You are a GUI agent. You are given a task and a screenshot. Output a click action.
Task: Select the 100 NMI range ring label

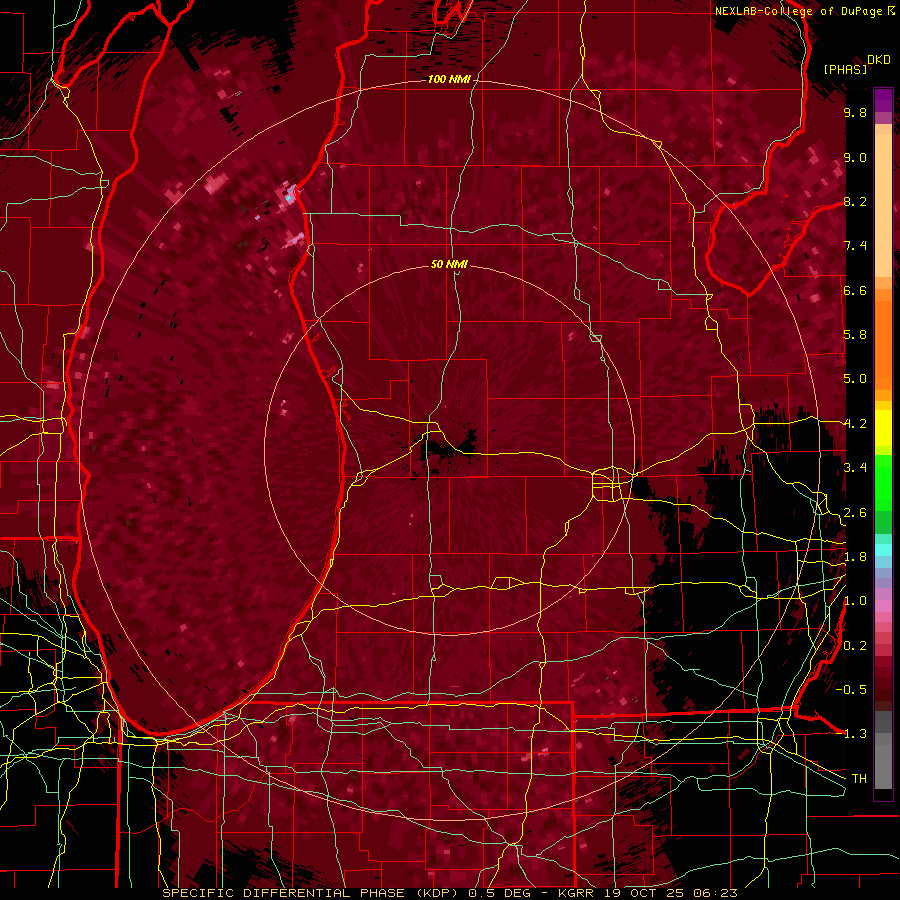449,79
